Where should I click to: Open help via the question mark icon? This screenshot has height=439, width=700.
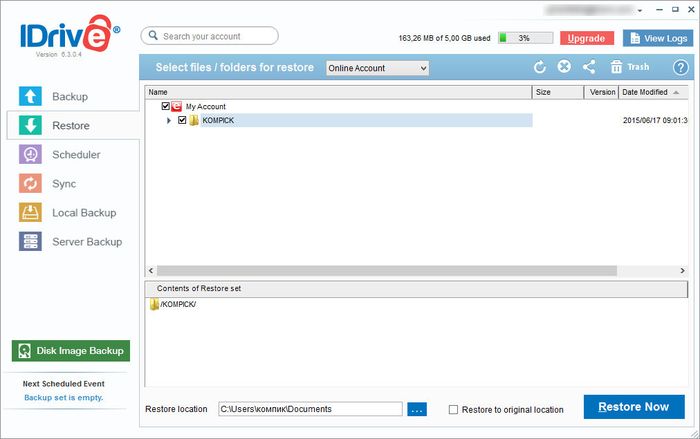coord(681,67)
